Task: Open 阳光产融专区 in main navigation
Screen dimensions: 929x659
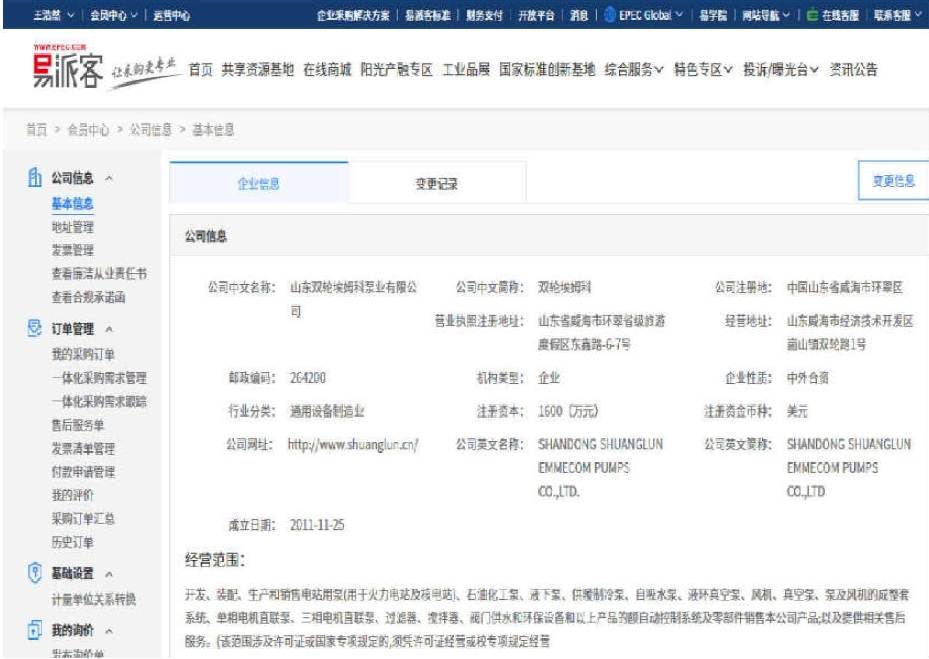Action: click(x=396, y=70)
